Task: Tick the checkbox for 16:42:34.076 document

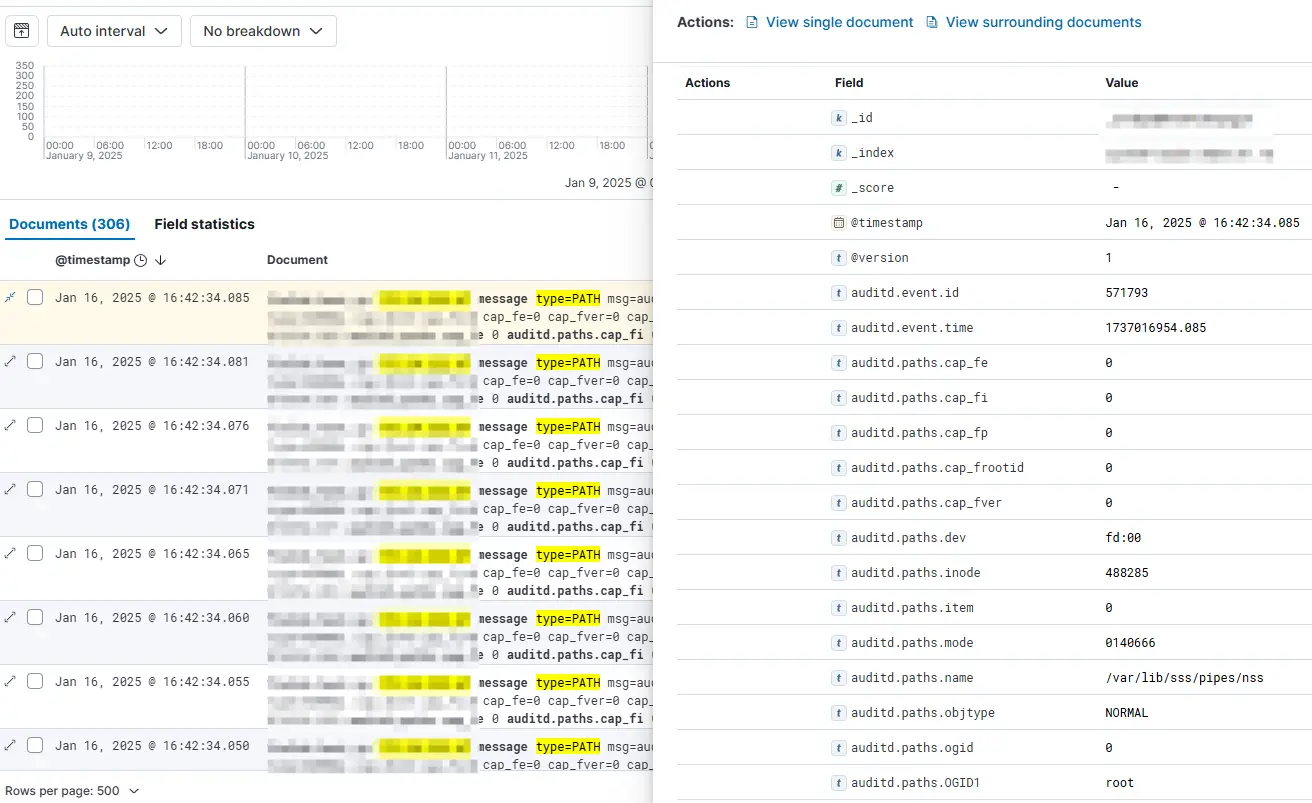Action: 35,425
